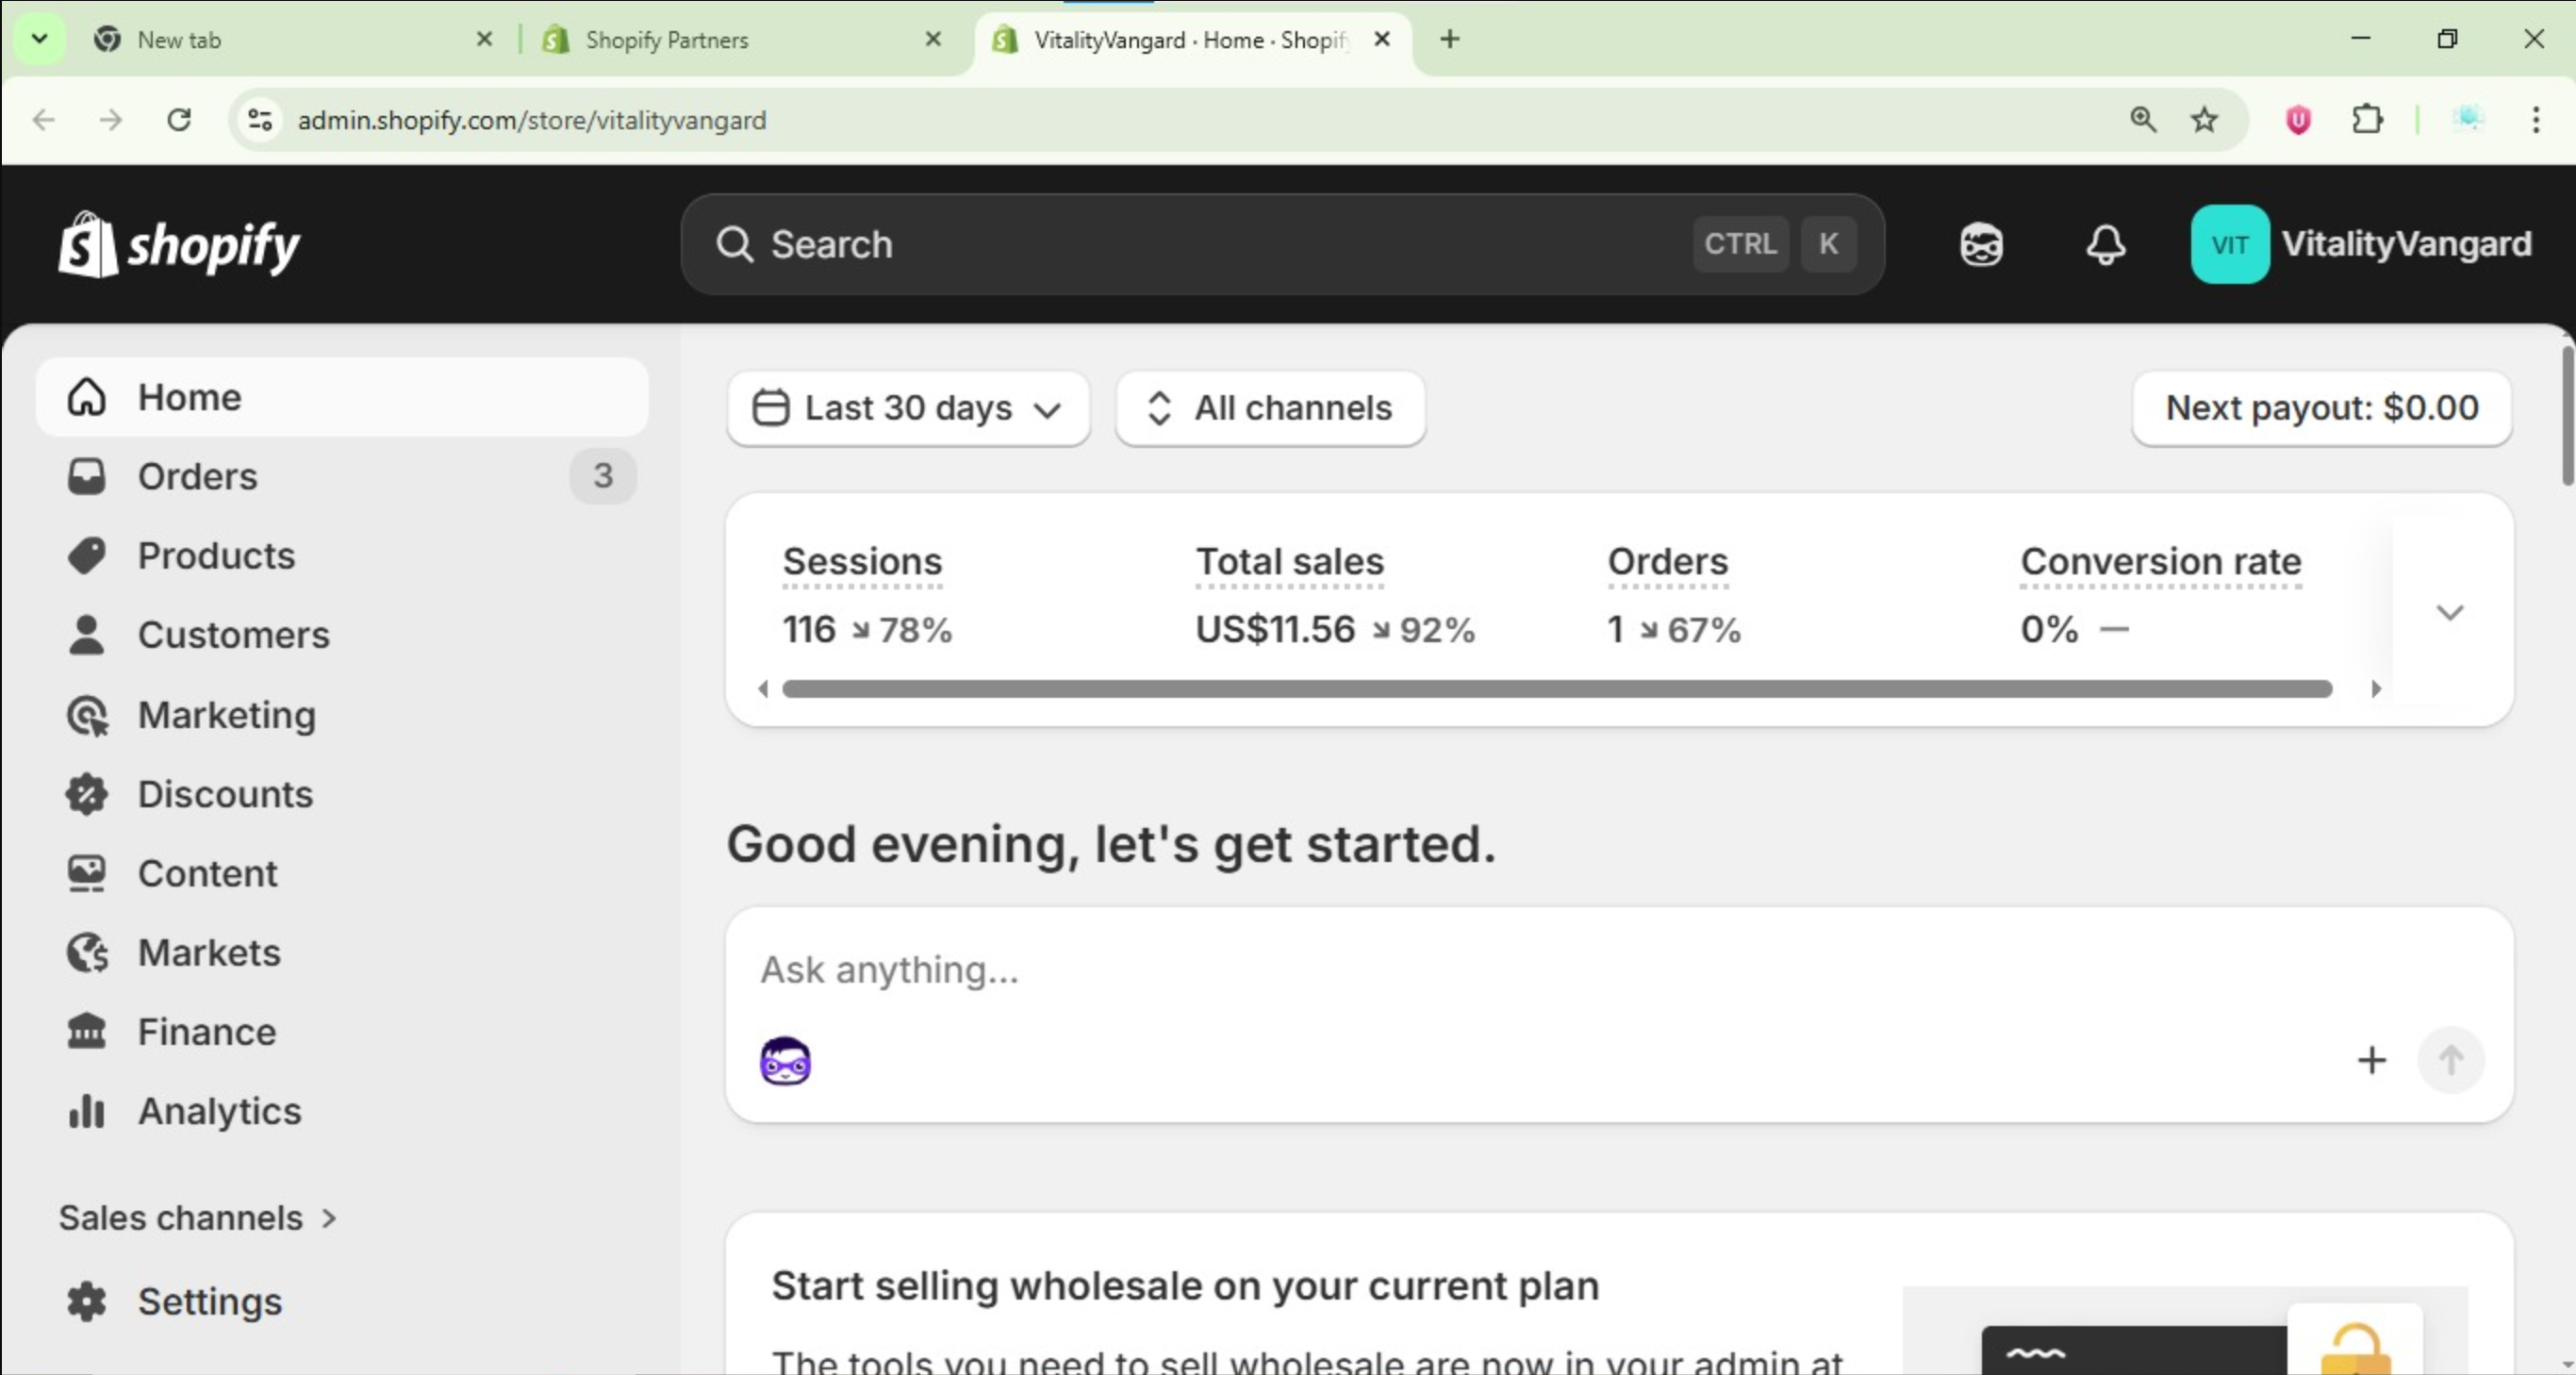Click the Search bar in the header
The width and height of the screenshot is (2576, 1375).
tap(1282, 244)
